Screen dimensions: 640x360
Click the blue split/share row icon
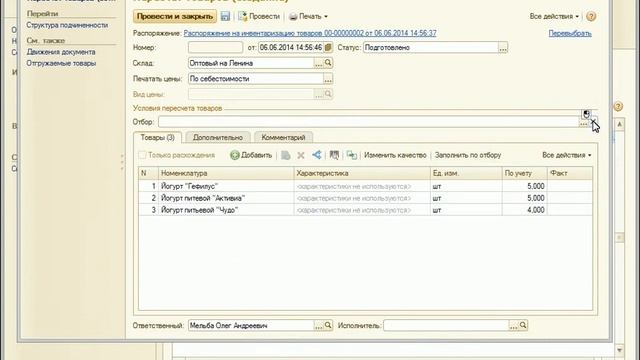(x=317, y=155)
